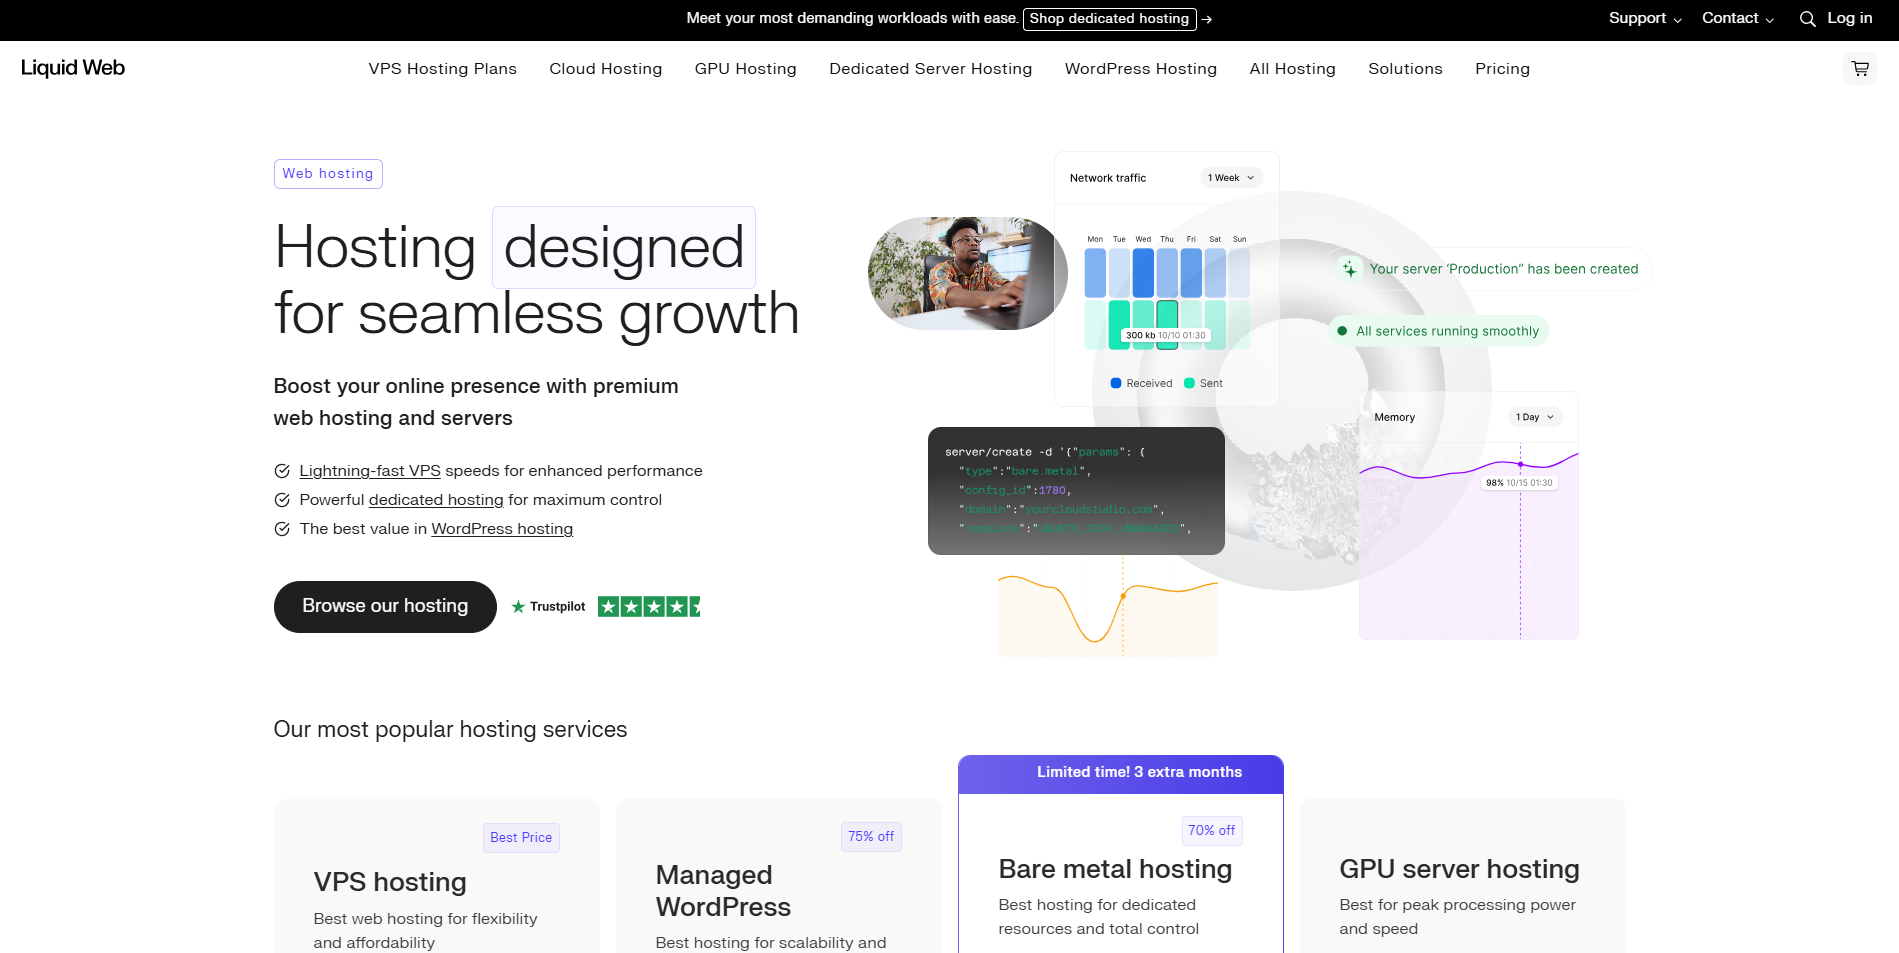Open the shopping cart icon
1899x953 pixels.
point(1859,69)
